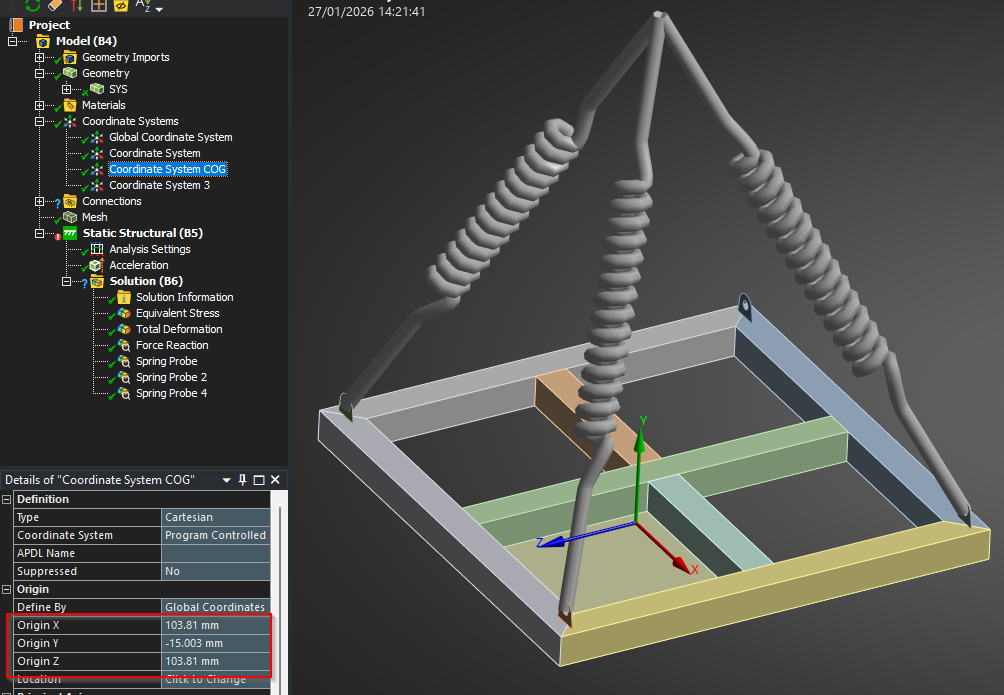
Task: Expand the Geometry Imports tree node
Action: (40, 57)
